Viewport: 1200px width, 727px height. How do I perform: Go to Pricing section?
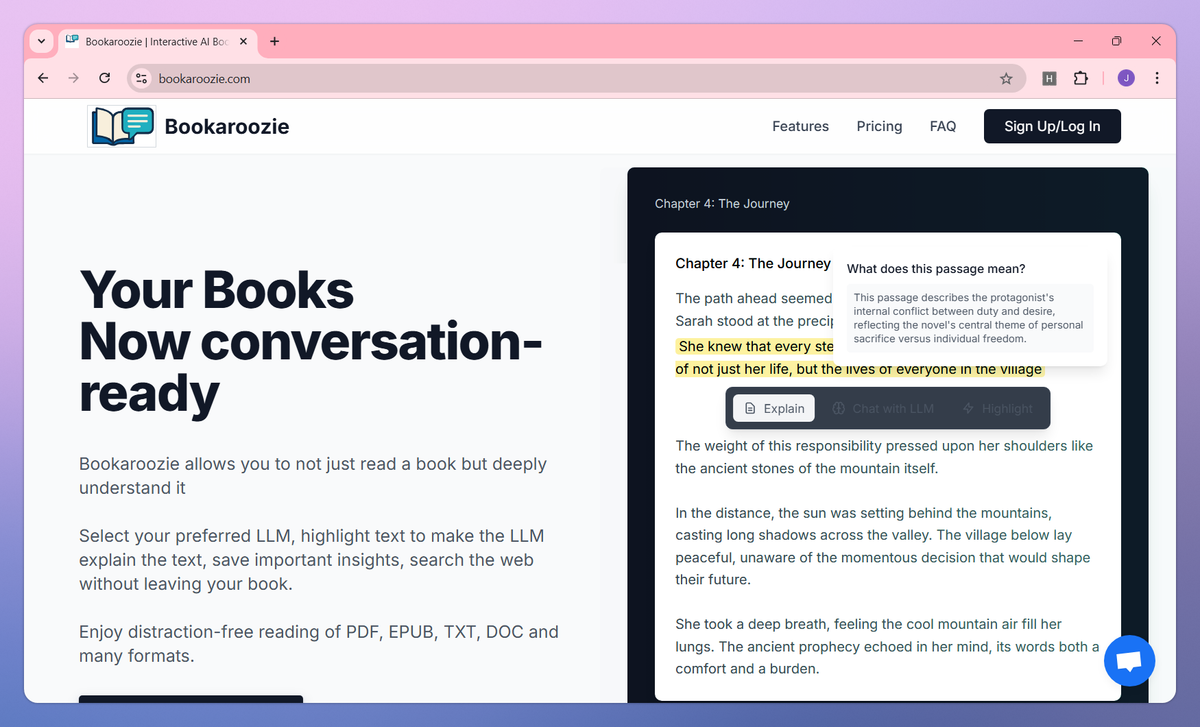pos(879,126)
